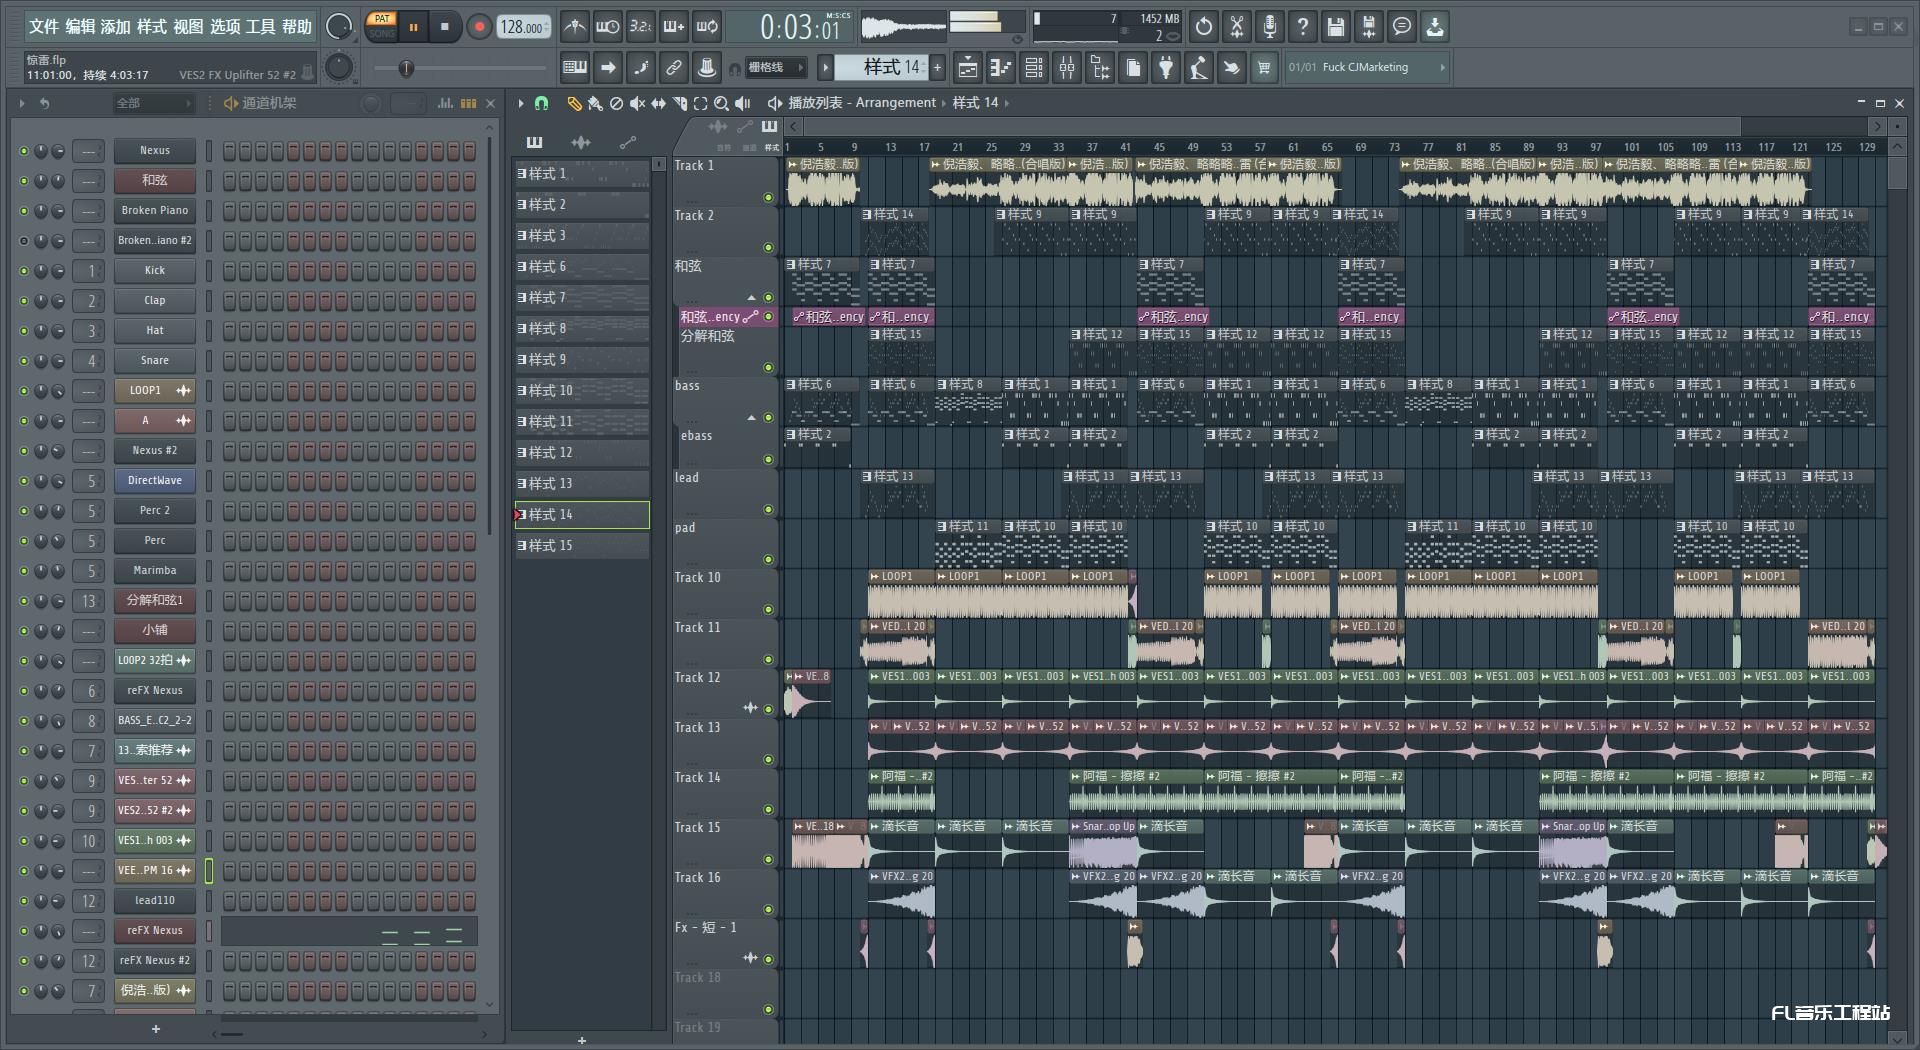Open the 帮助 menu
The height and width of the screenshot is (1050, 1920).
click(297, 27)
